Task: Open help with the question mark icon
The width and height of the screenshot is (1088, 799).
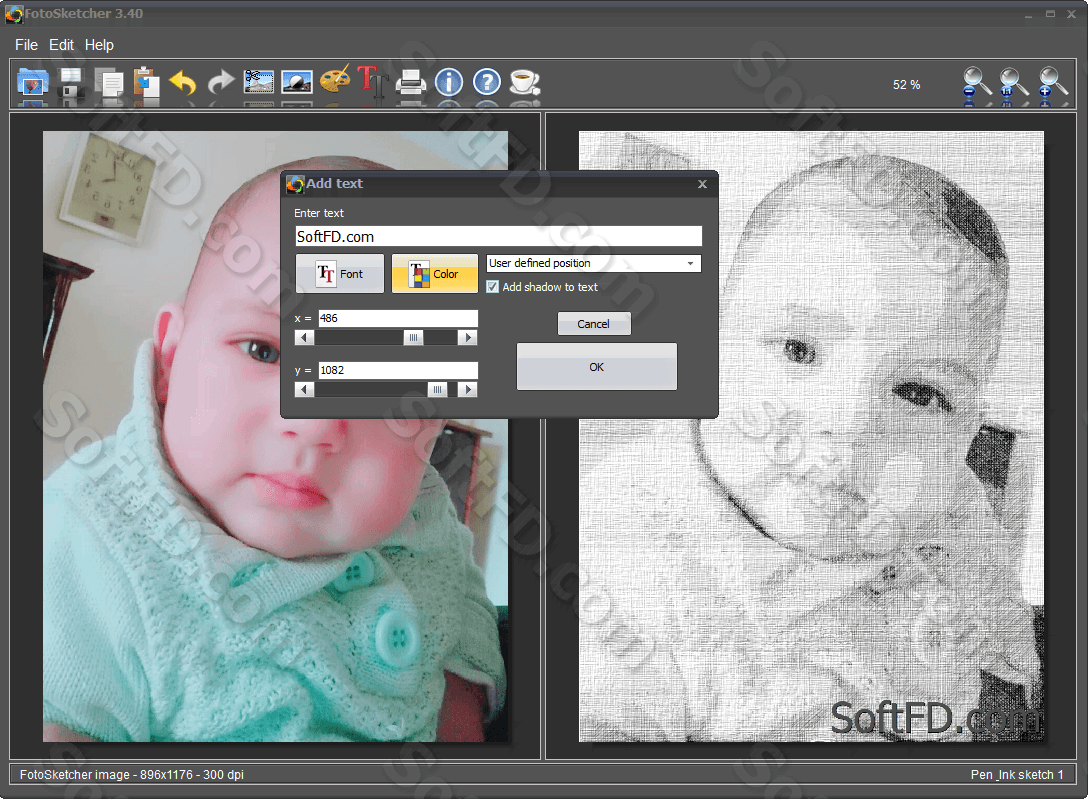Action: pyautogui.click(x=487, y=82)
